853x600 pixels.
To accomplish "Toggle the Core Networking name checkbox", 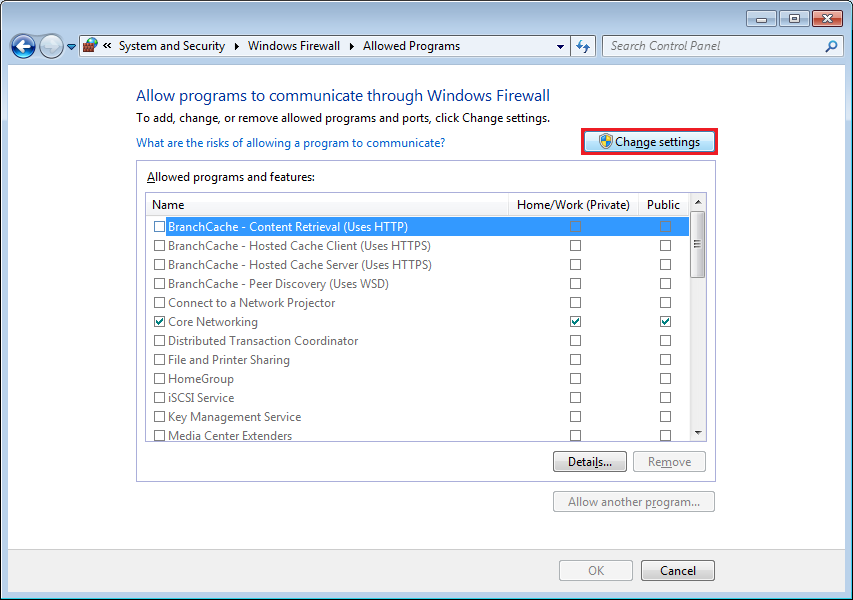I will tap(159, 322).
